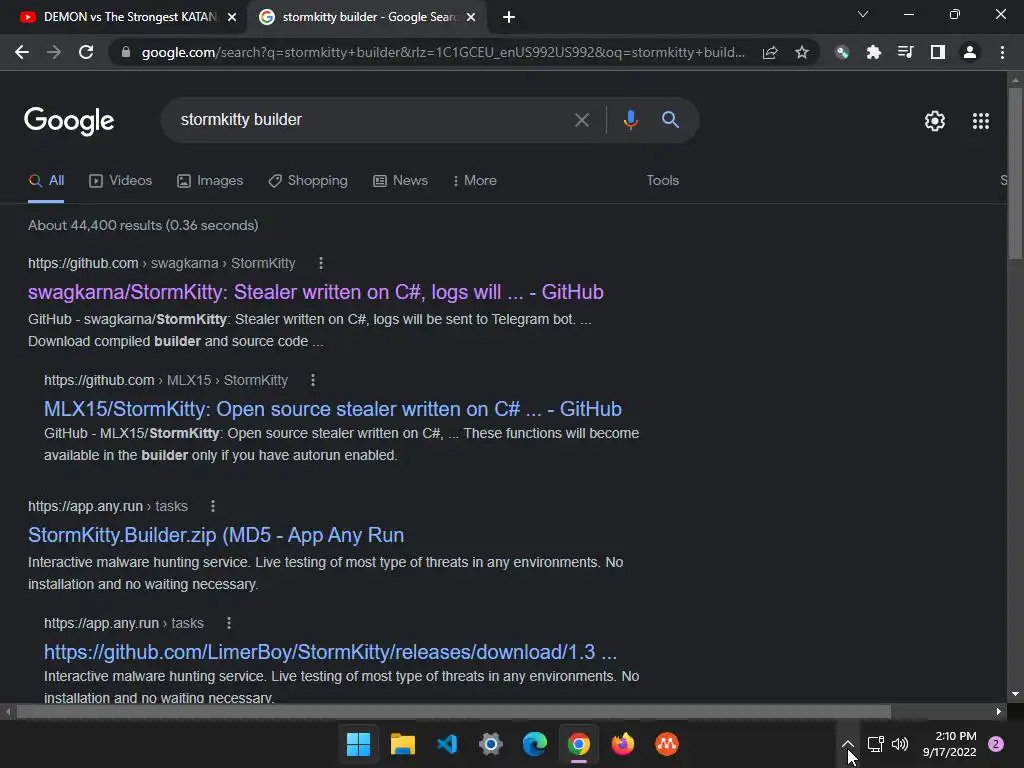Show hidden system tray icons
This screenshot has width=1024, height=768.
[x=848, y=744]
